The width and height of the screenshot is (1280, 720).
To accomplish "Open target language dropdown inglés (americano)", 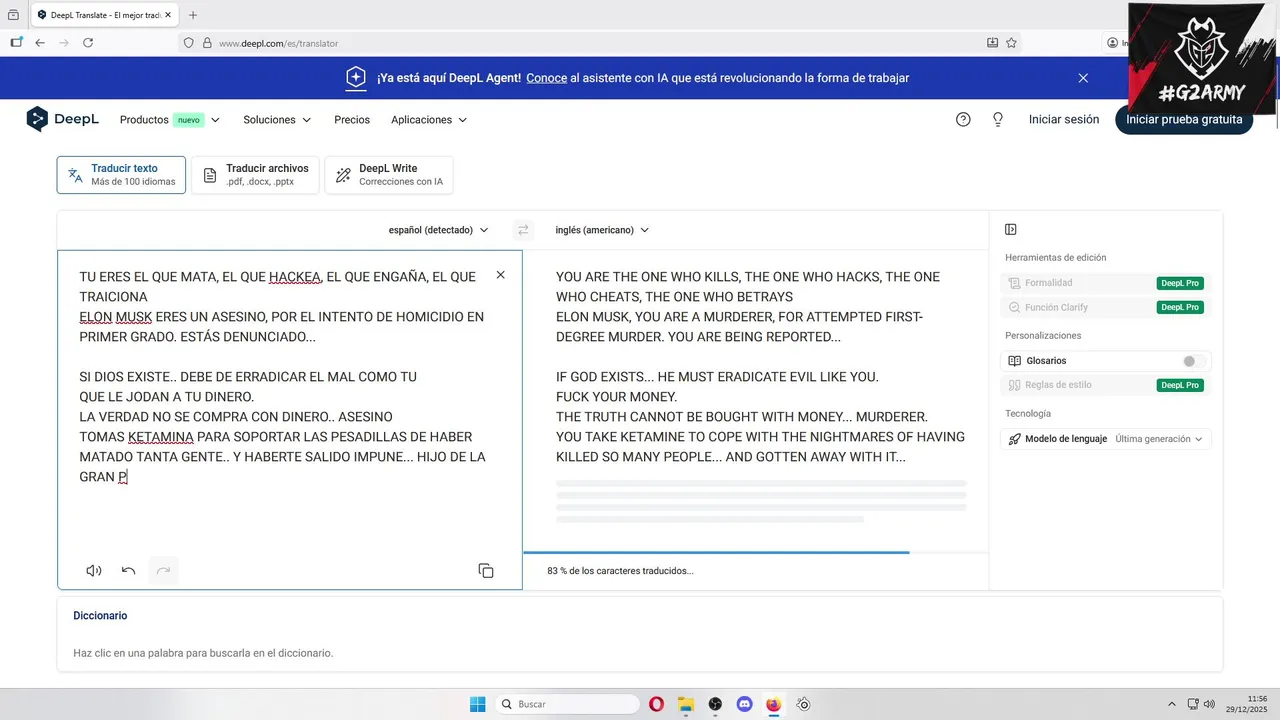I will 602,230.
